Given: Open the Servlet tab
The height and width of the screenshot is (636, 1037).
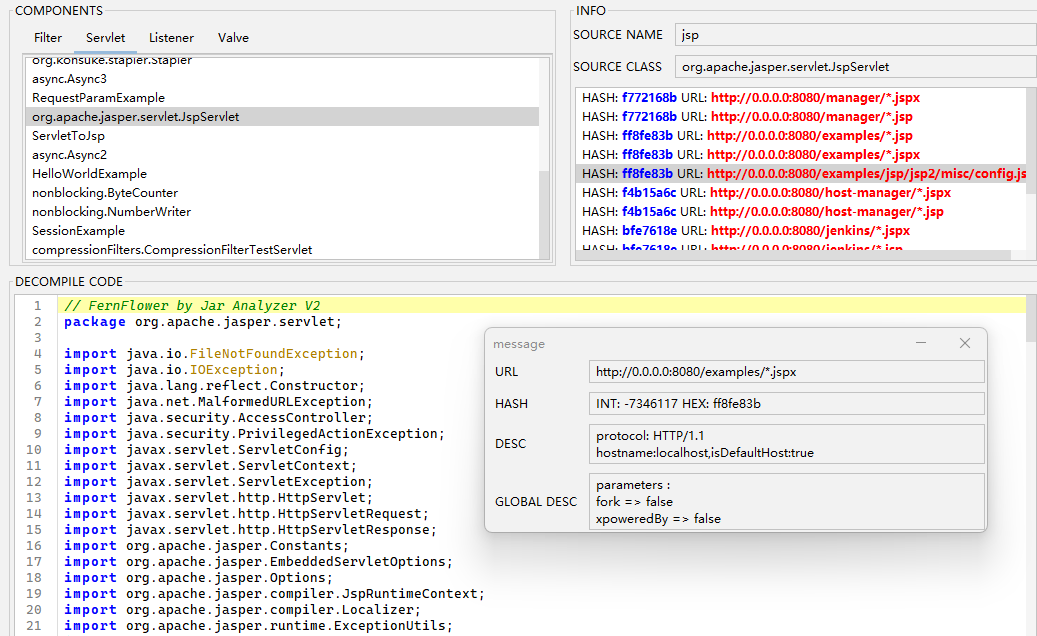Looking at the screenshot, I should (105, 38).
